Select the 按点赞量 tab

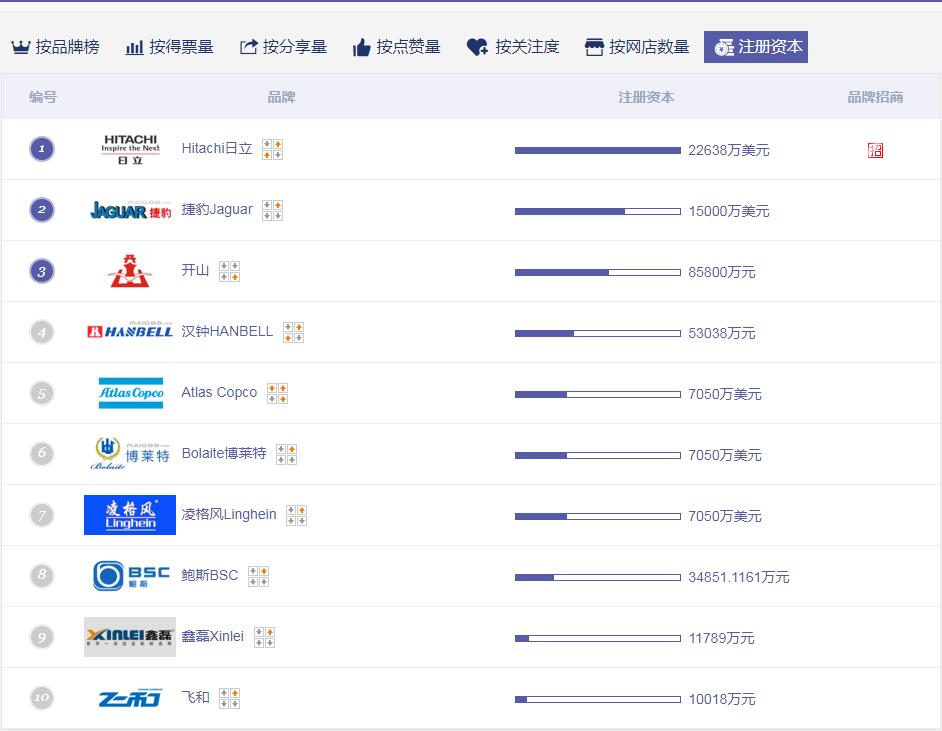click(397, 47)
